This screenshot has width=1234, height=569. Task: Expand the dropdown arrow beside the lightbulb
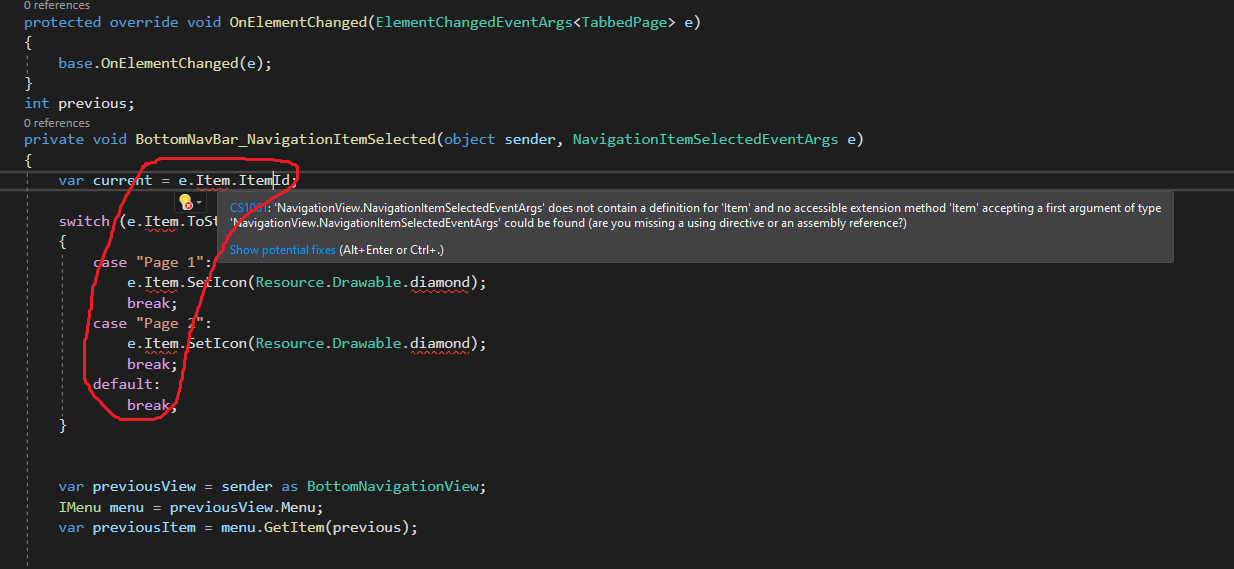[x=198, y=202]
